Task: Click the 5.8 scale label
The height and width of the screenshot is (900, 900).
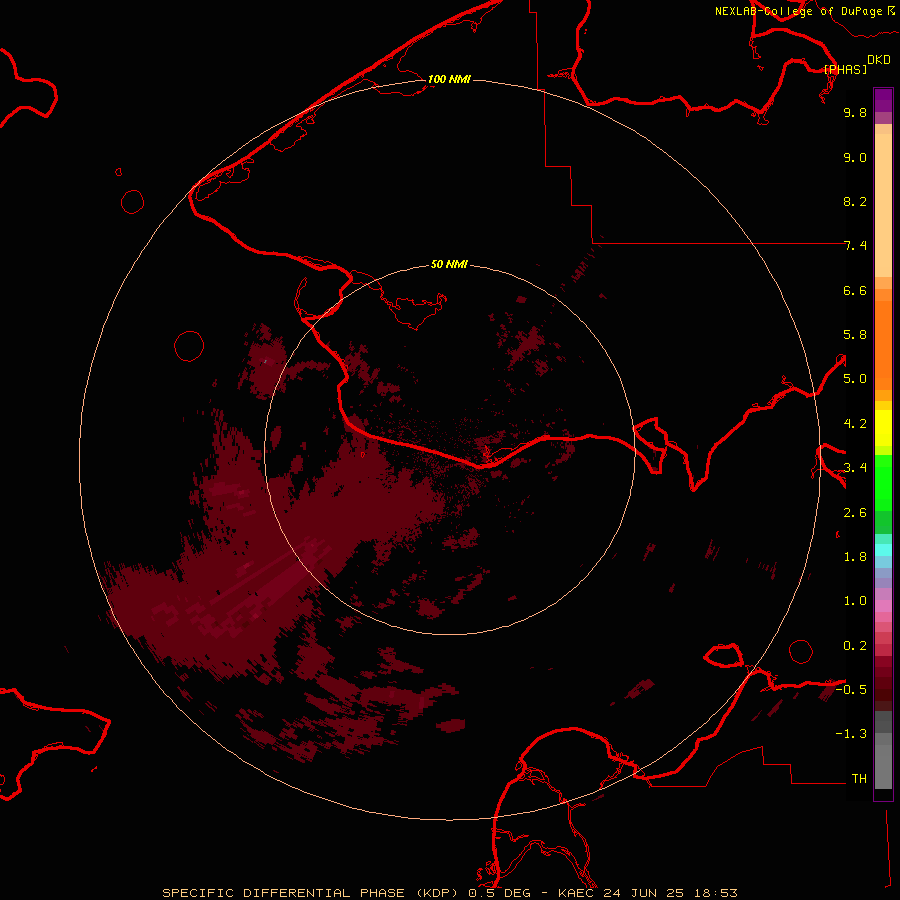Action: (x=855, y=335)
